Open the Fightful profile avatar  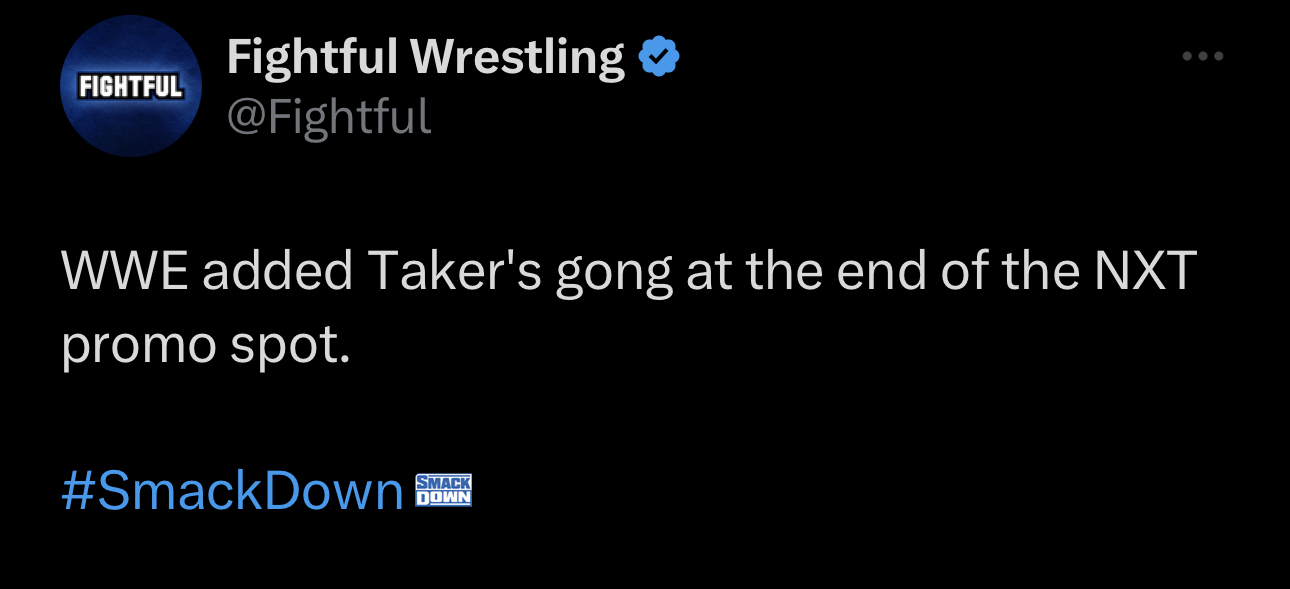[131, 86]
